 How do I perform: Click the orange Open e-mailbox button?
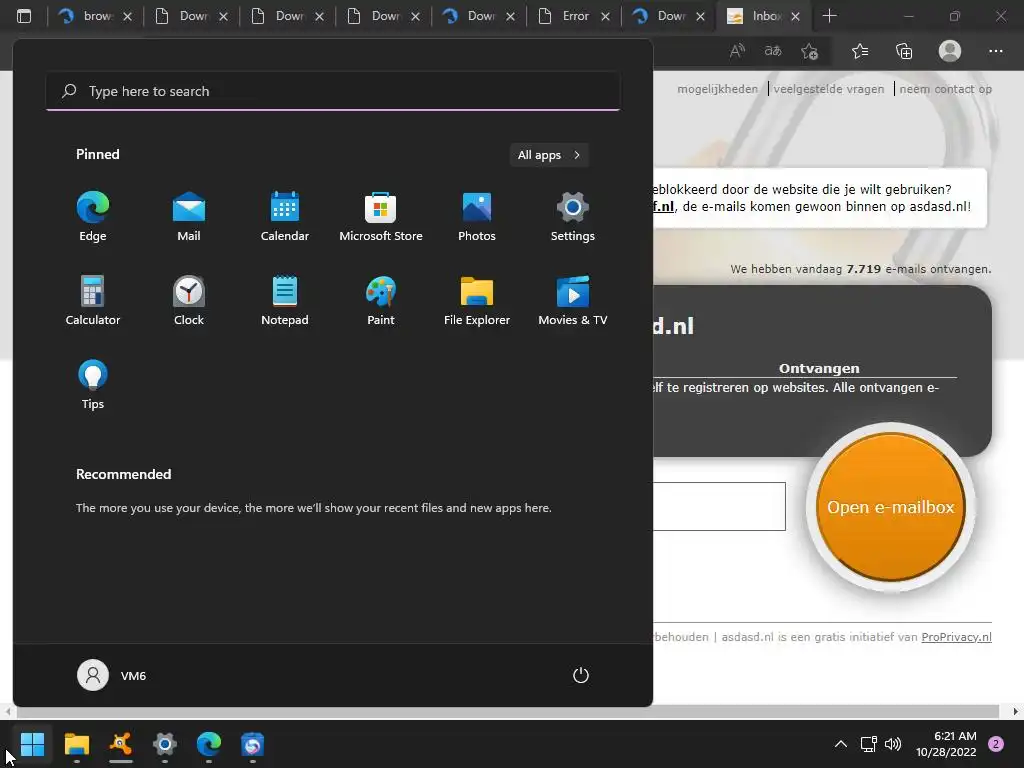891,507
